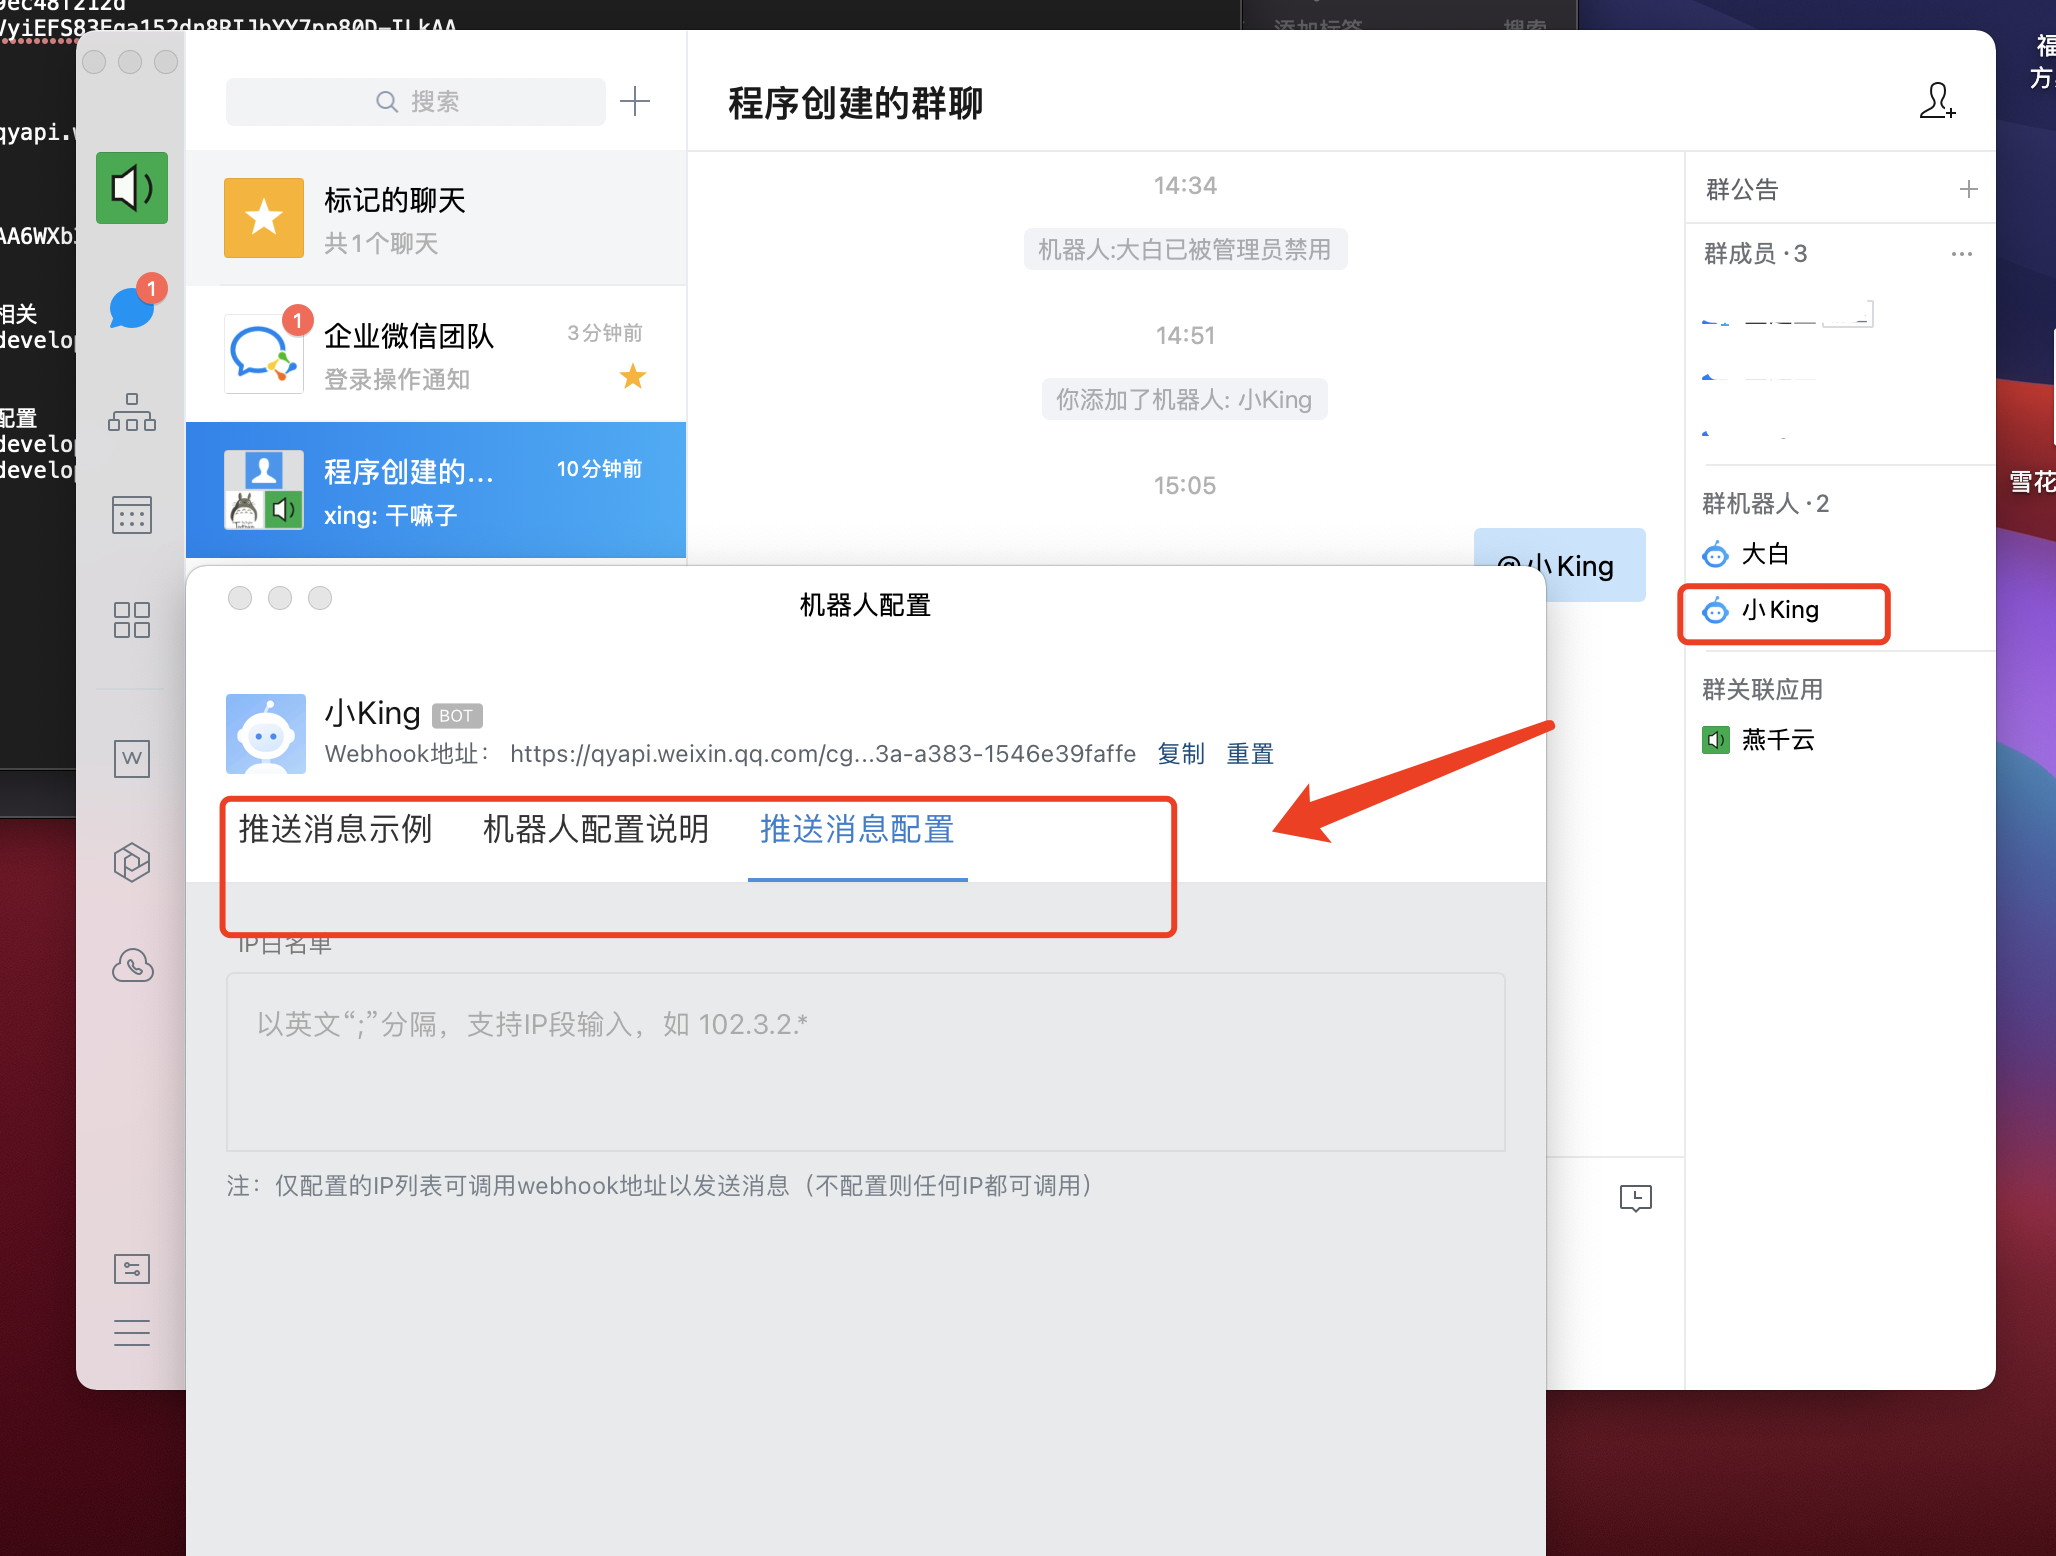Open 企业微信团队 conversation
Image resolution: width=2056 pixels, height=1556 pixels.
[436, 355]
